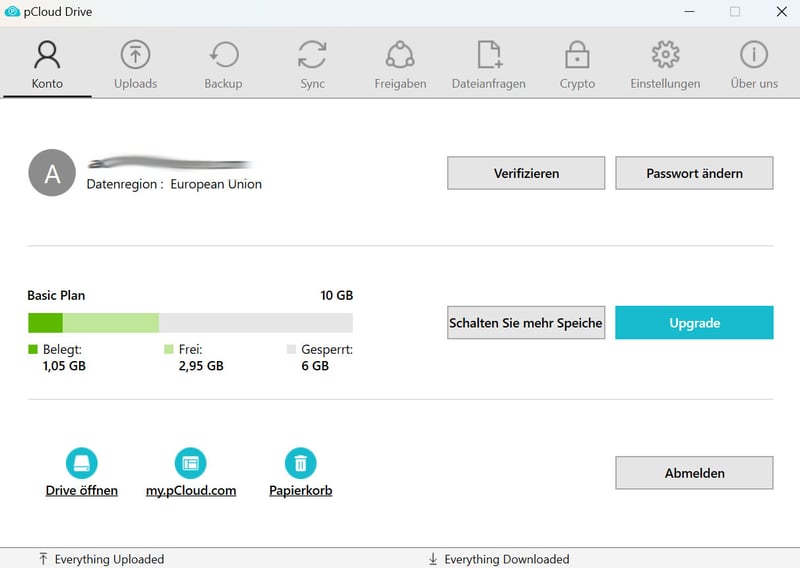Click the my.pCloud.com browser icon
Screen dimensions: 800x568
(190, 463)
